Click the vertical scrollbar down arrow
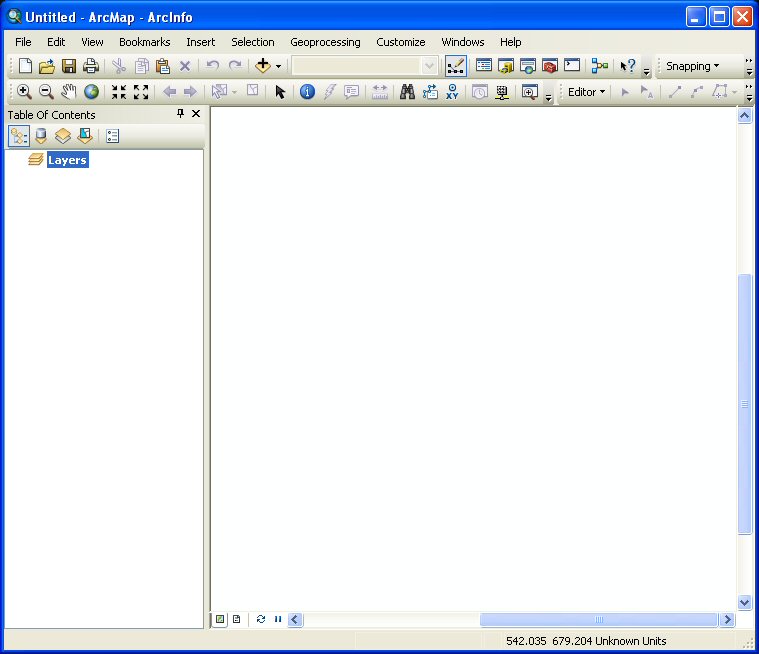This screenshot has width=759, height=654. (744, 603)
